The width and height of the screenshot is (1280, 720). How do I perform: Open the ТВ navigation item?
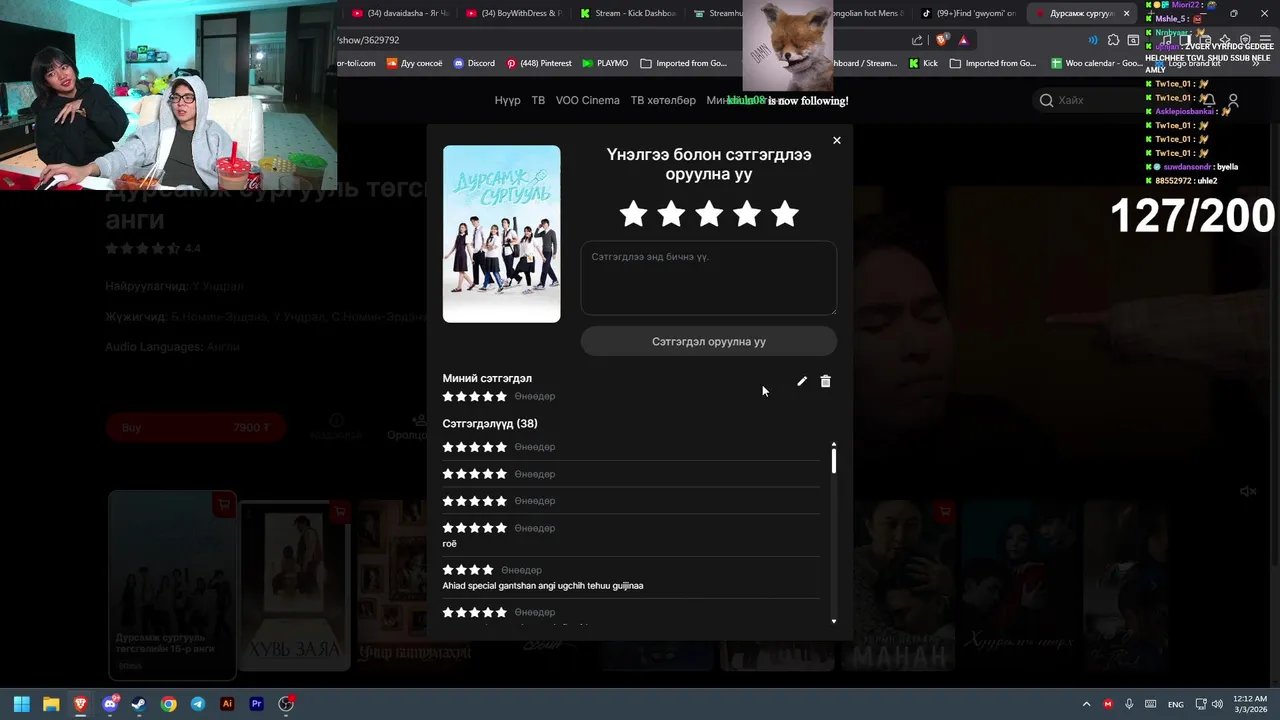tap(538, 100)
